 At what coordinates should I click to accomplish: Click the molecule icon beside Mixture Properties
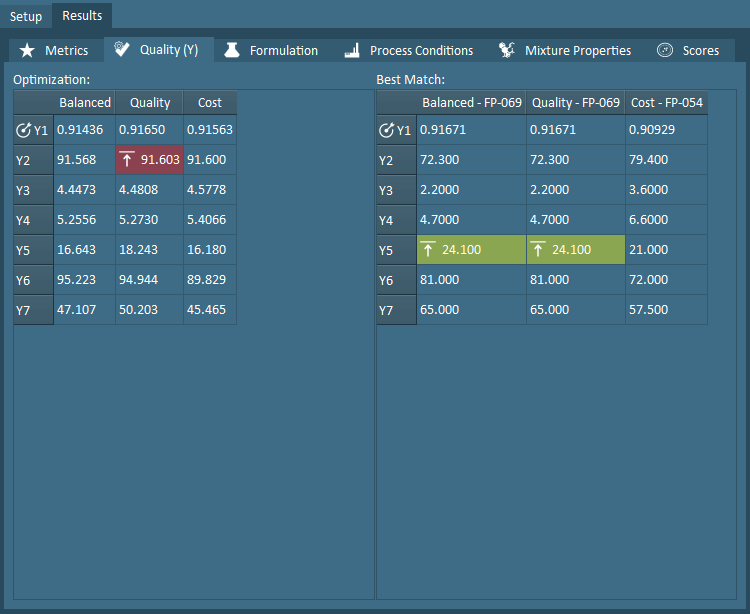(507, 50)
